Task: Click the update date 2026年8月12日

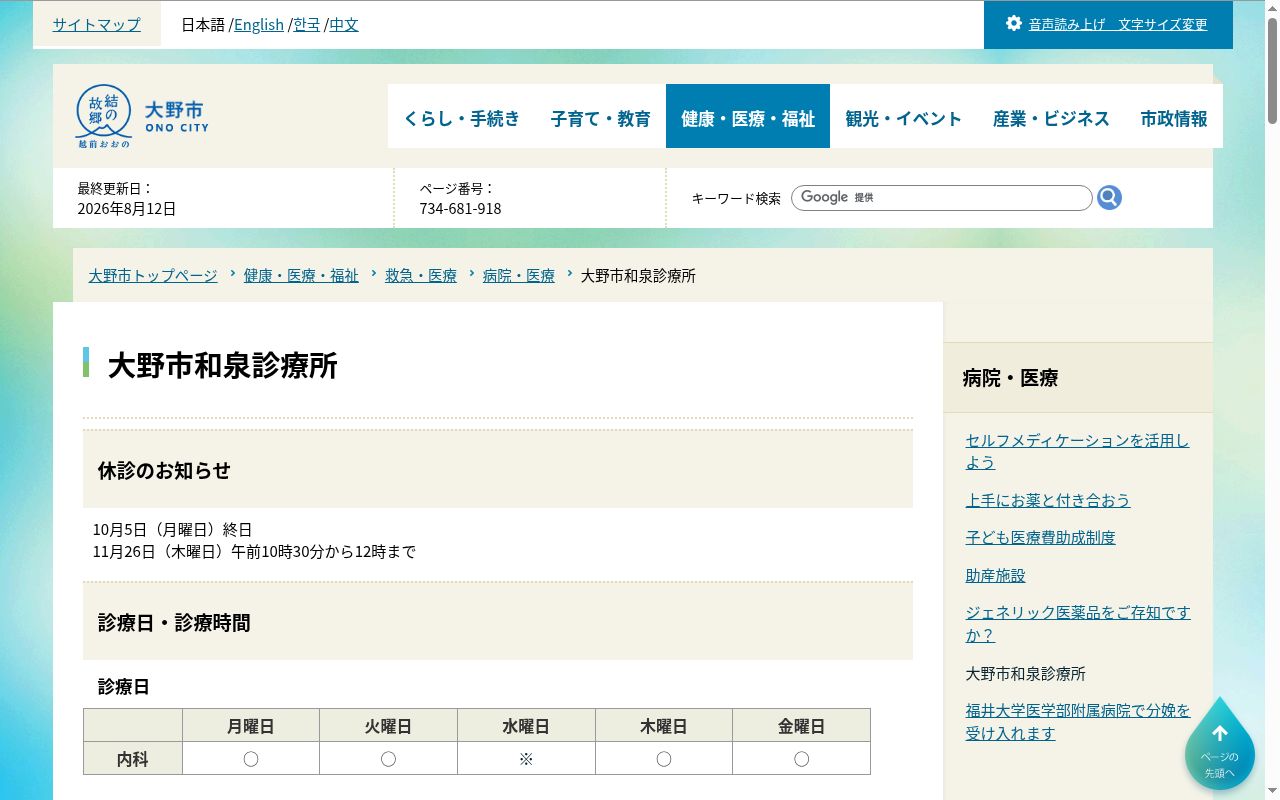Action: 127,209
